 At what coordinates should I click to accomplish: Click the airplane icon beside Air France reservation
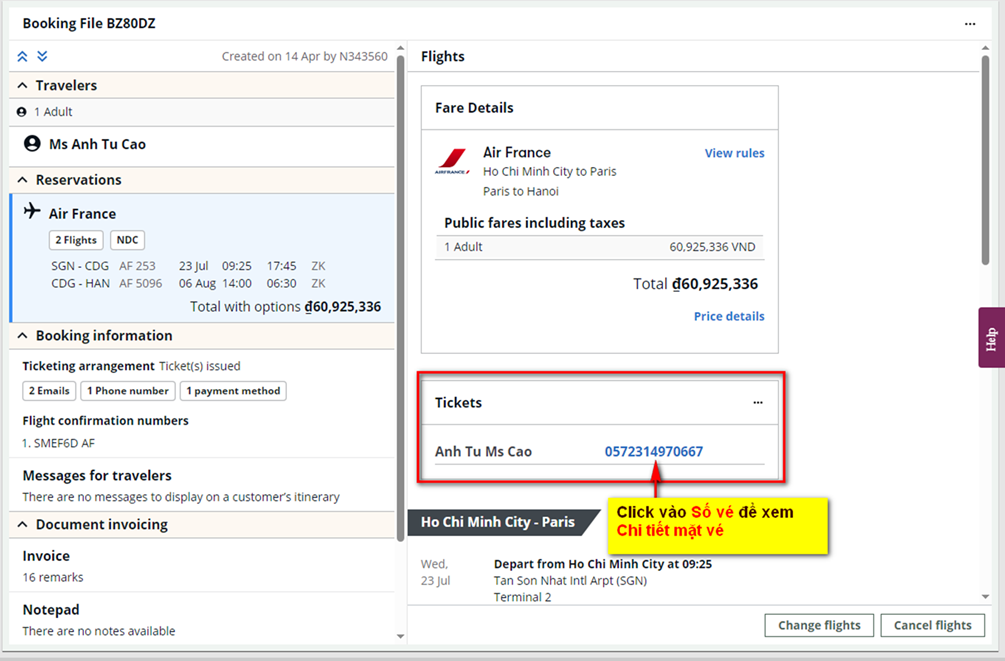coord(32,211)
